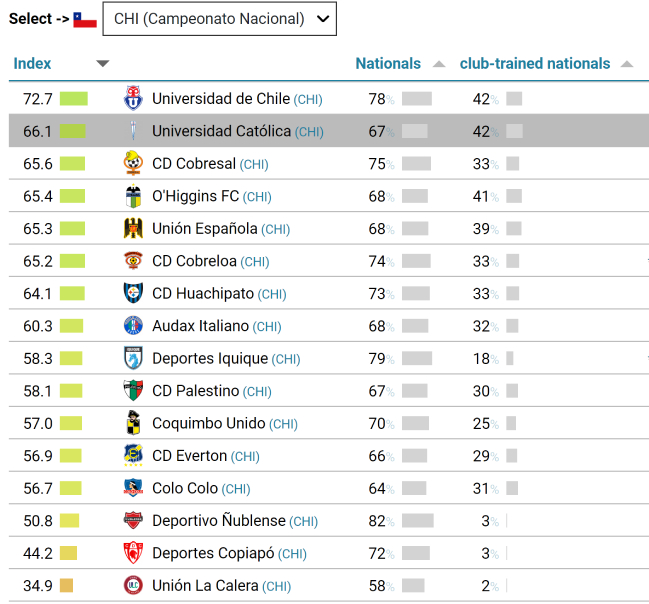649x604 pixels.
Task: Click the CD Huachipato club crest
Action: click(133, 294)
